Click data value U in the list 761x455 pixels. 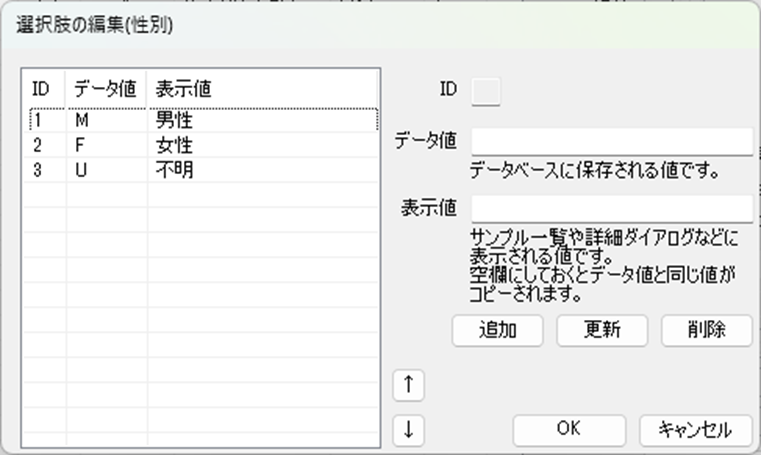(81, 170)
